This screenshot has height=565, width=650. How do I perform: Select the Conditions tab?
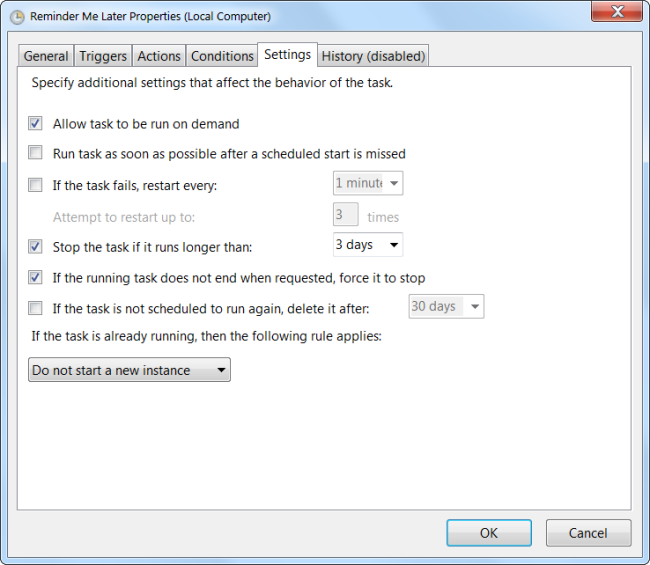click(x=222, y=56)
